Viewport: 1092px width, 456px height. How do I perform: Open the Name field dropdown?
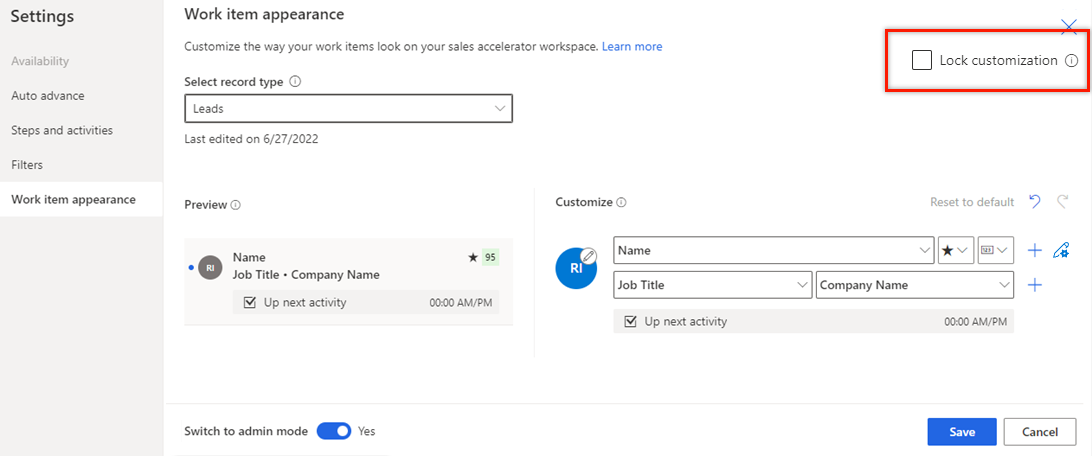774,250
